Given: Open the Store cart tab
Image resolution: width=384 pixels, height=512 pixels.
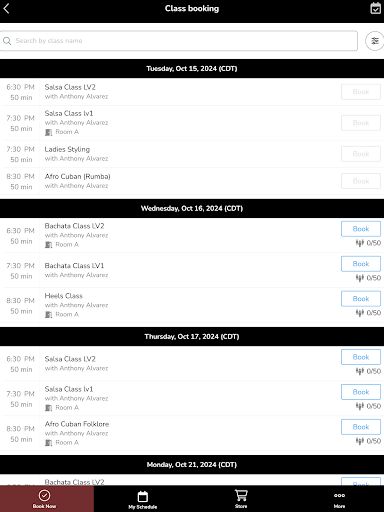Looking at the screenshot, I should pyautogui.click(x=241, y=498).
